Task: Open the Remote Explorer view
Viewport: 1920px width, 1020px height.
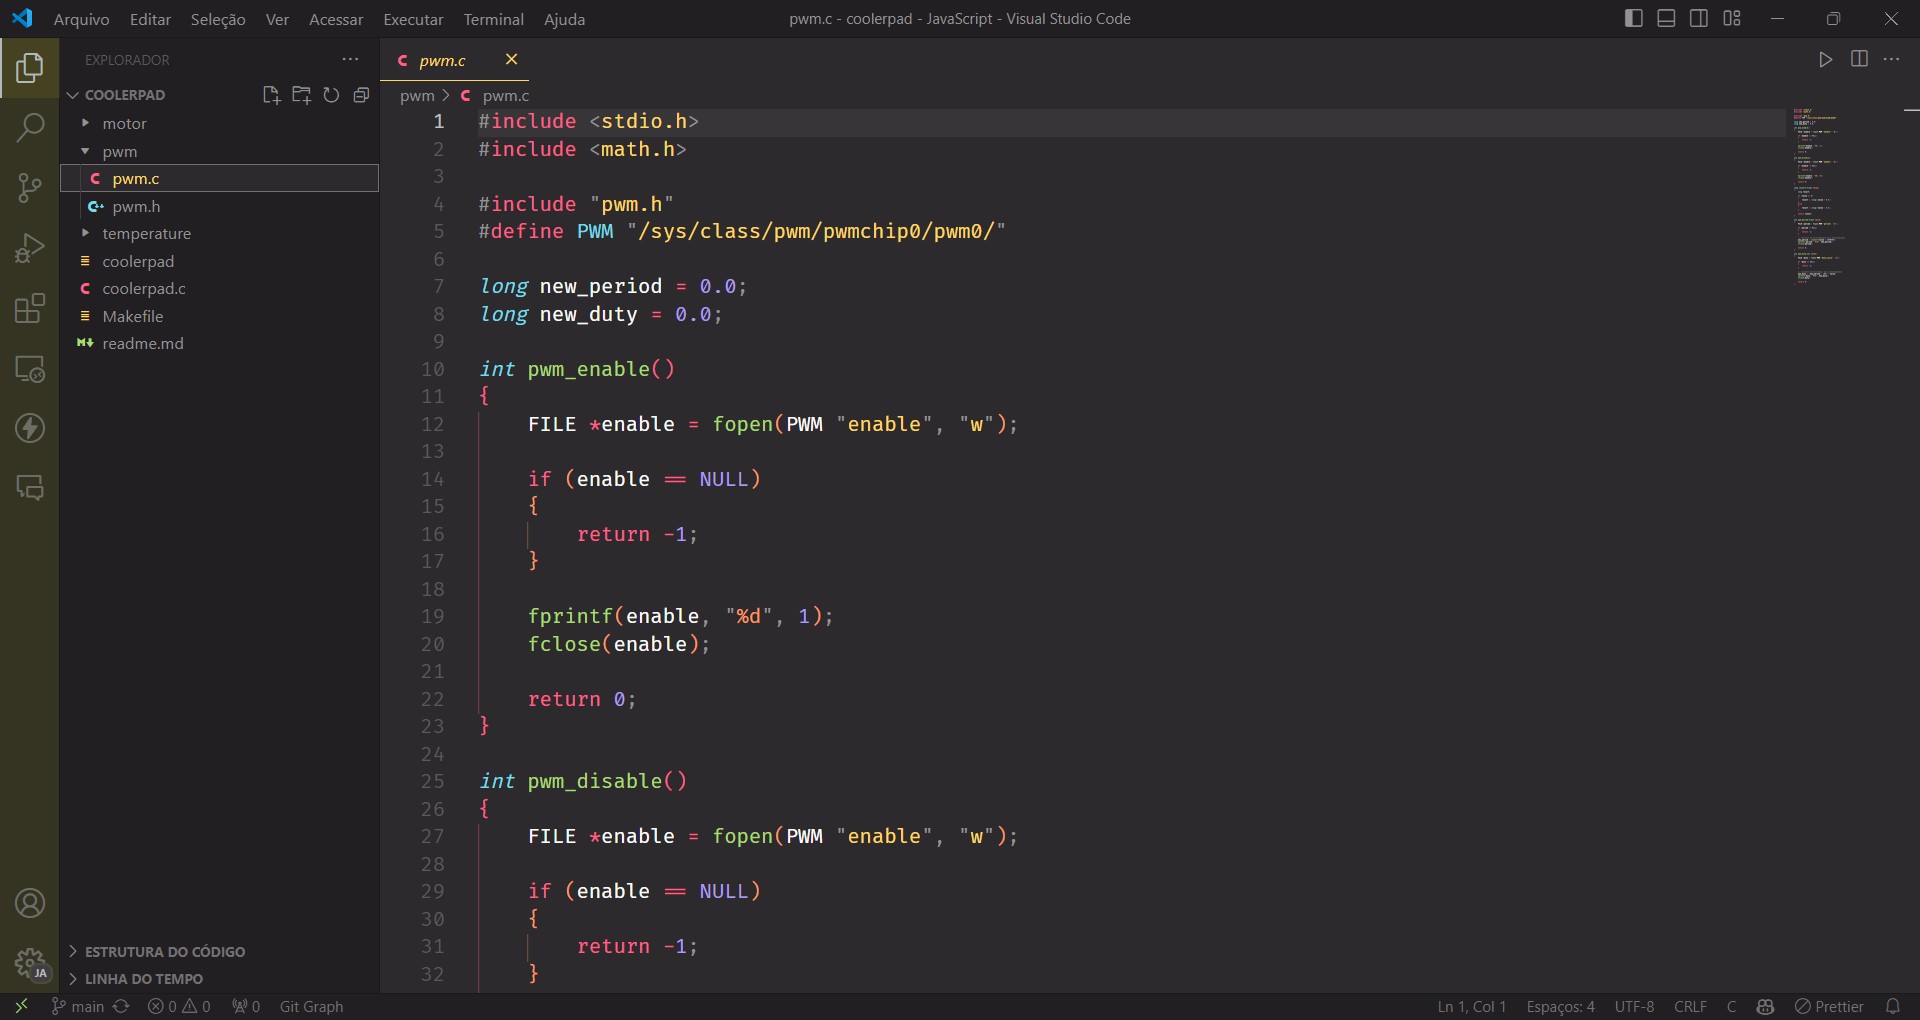Action: tap(30, 368)
